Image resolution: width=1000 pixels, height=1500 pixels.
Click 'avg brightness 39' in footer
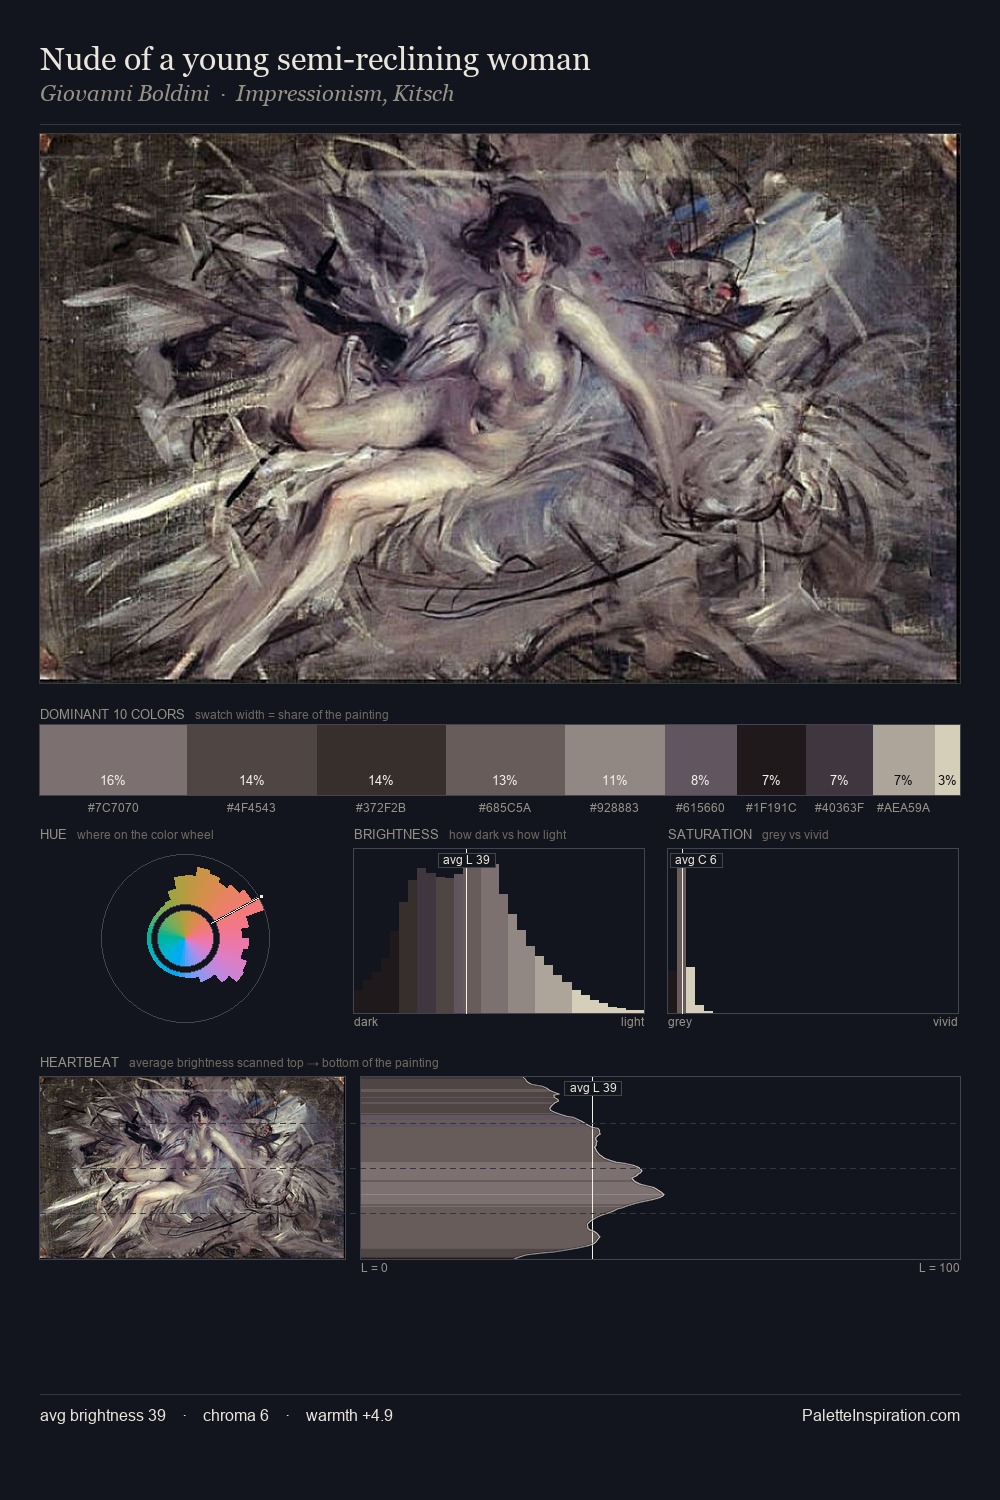103,1415
